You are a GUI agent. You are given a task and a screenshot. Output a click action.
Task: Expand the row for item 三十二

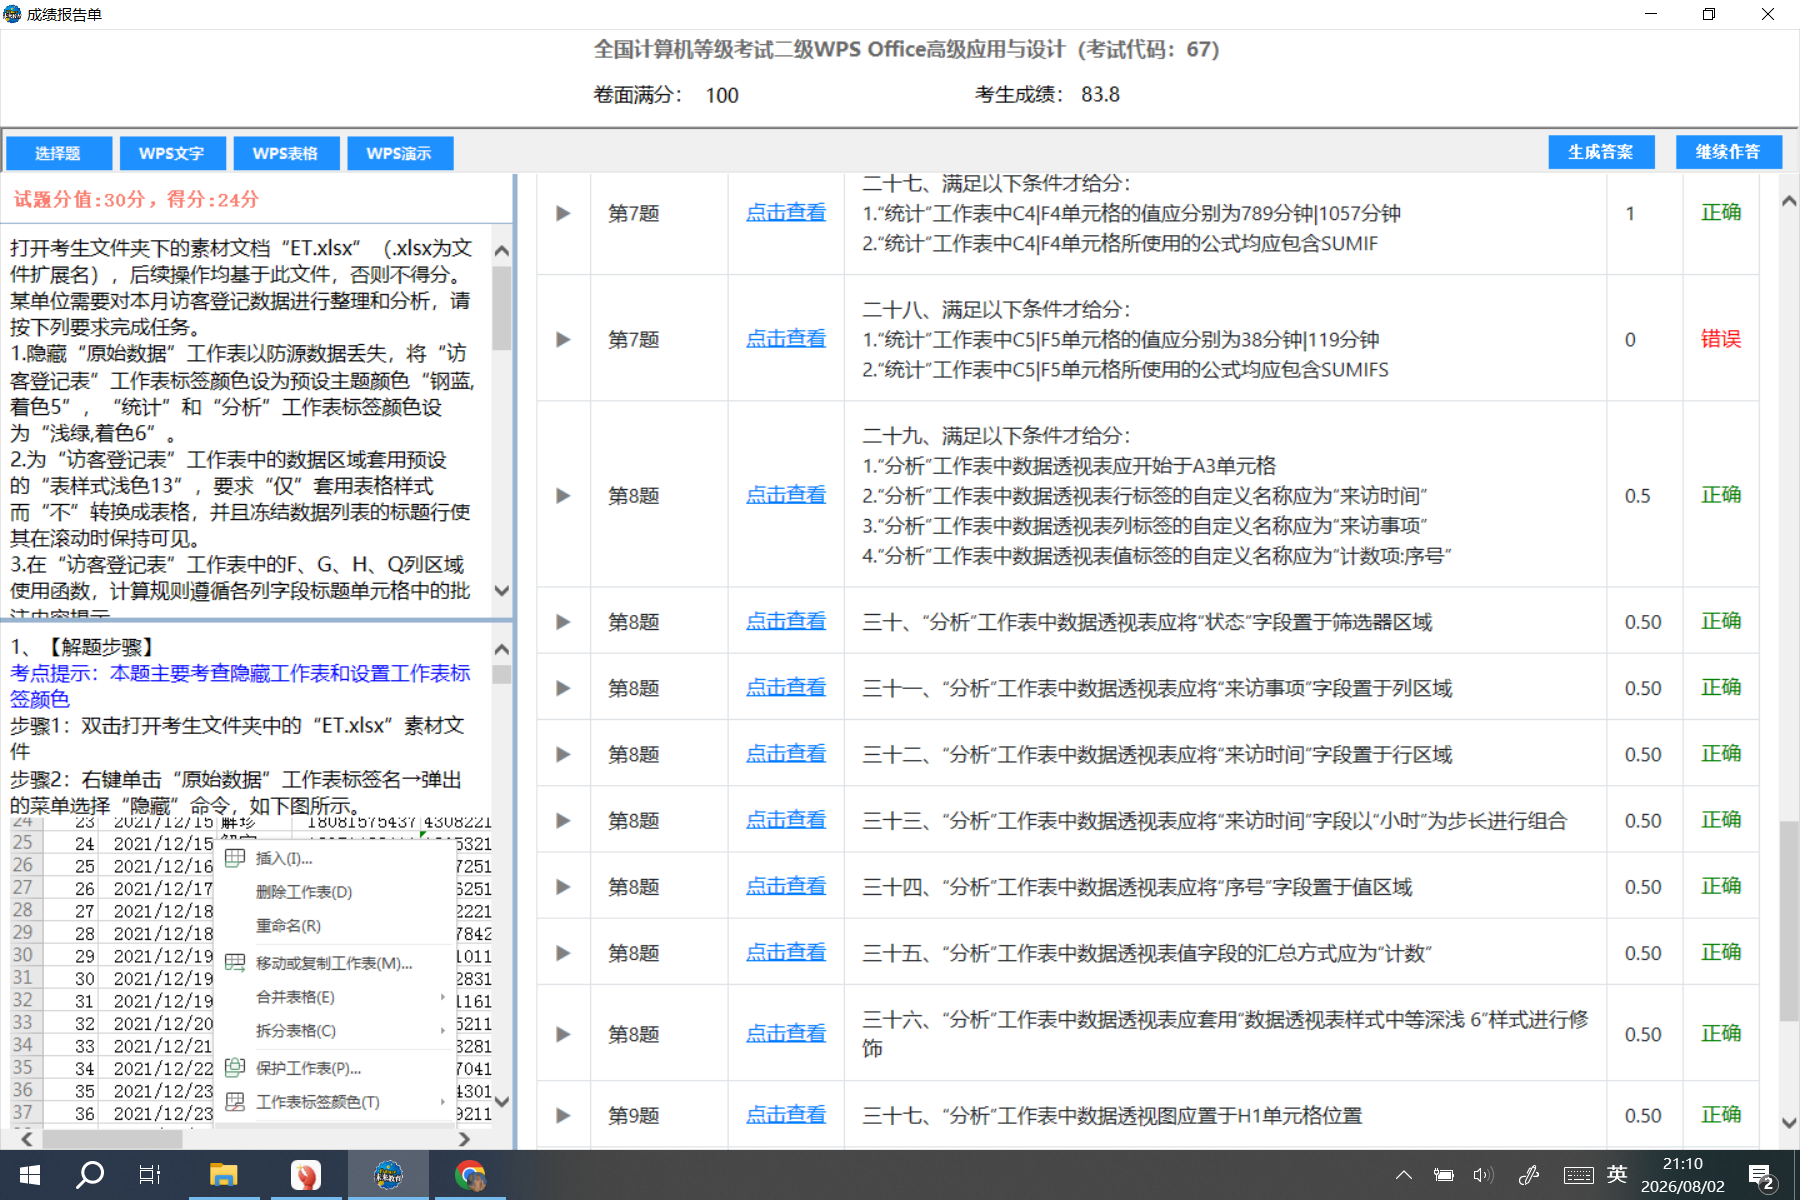coord(563,754)
